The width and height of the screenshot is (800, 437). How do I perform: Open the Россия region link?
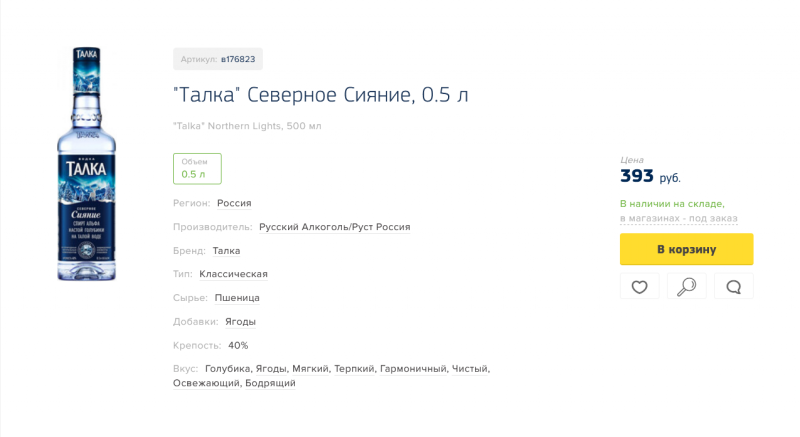coord(234,203)
